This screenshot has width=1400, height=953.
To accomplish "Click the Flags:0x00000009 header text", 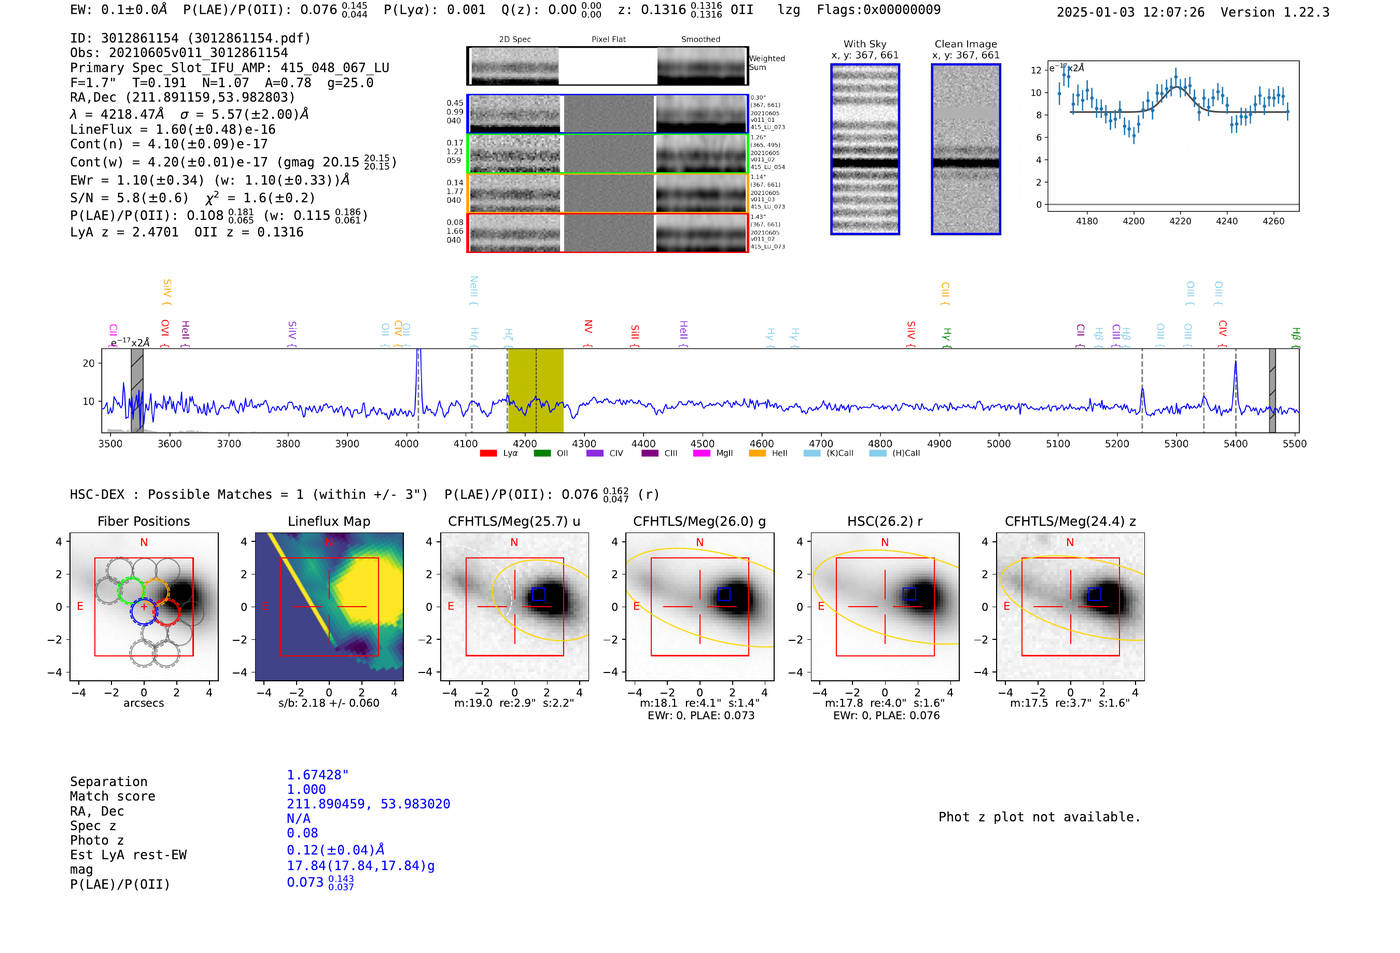I will pos(879,10).
